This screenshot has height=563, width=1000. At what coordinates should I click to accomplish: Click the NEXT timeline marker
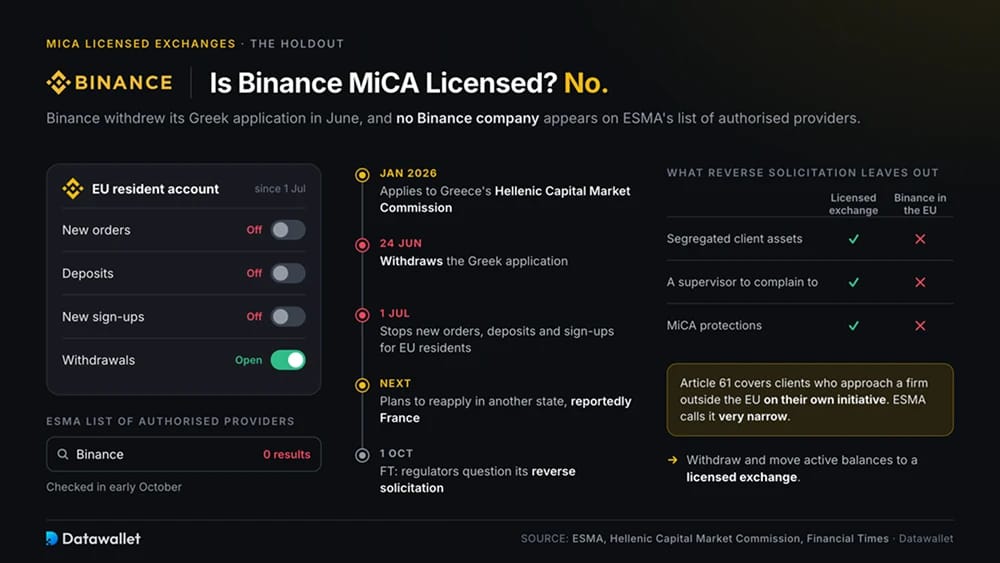[362, 385]
